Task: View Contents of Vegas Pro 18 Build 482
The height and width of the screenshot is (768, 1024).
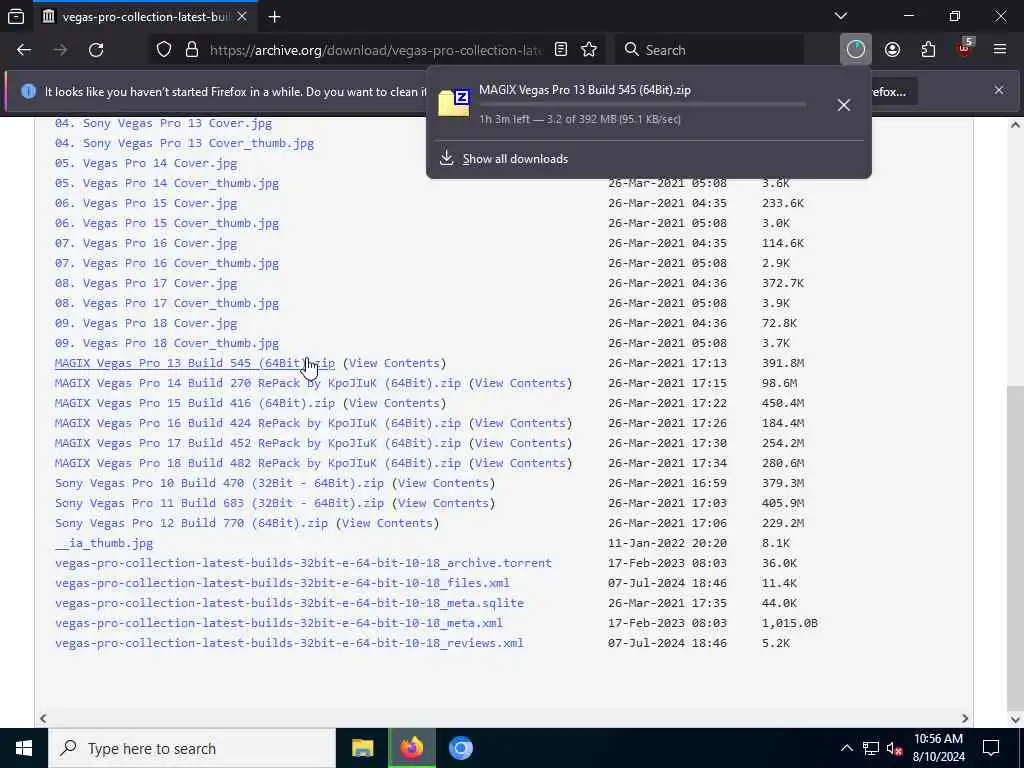Action: 520,463
